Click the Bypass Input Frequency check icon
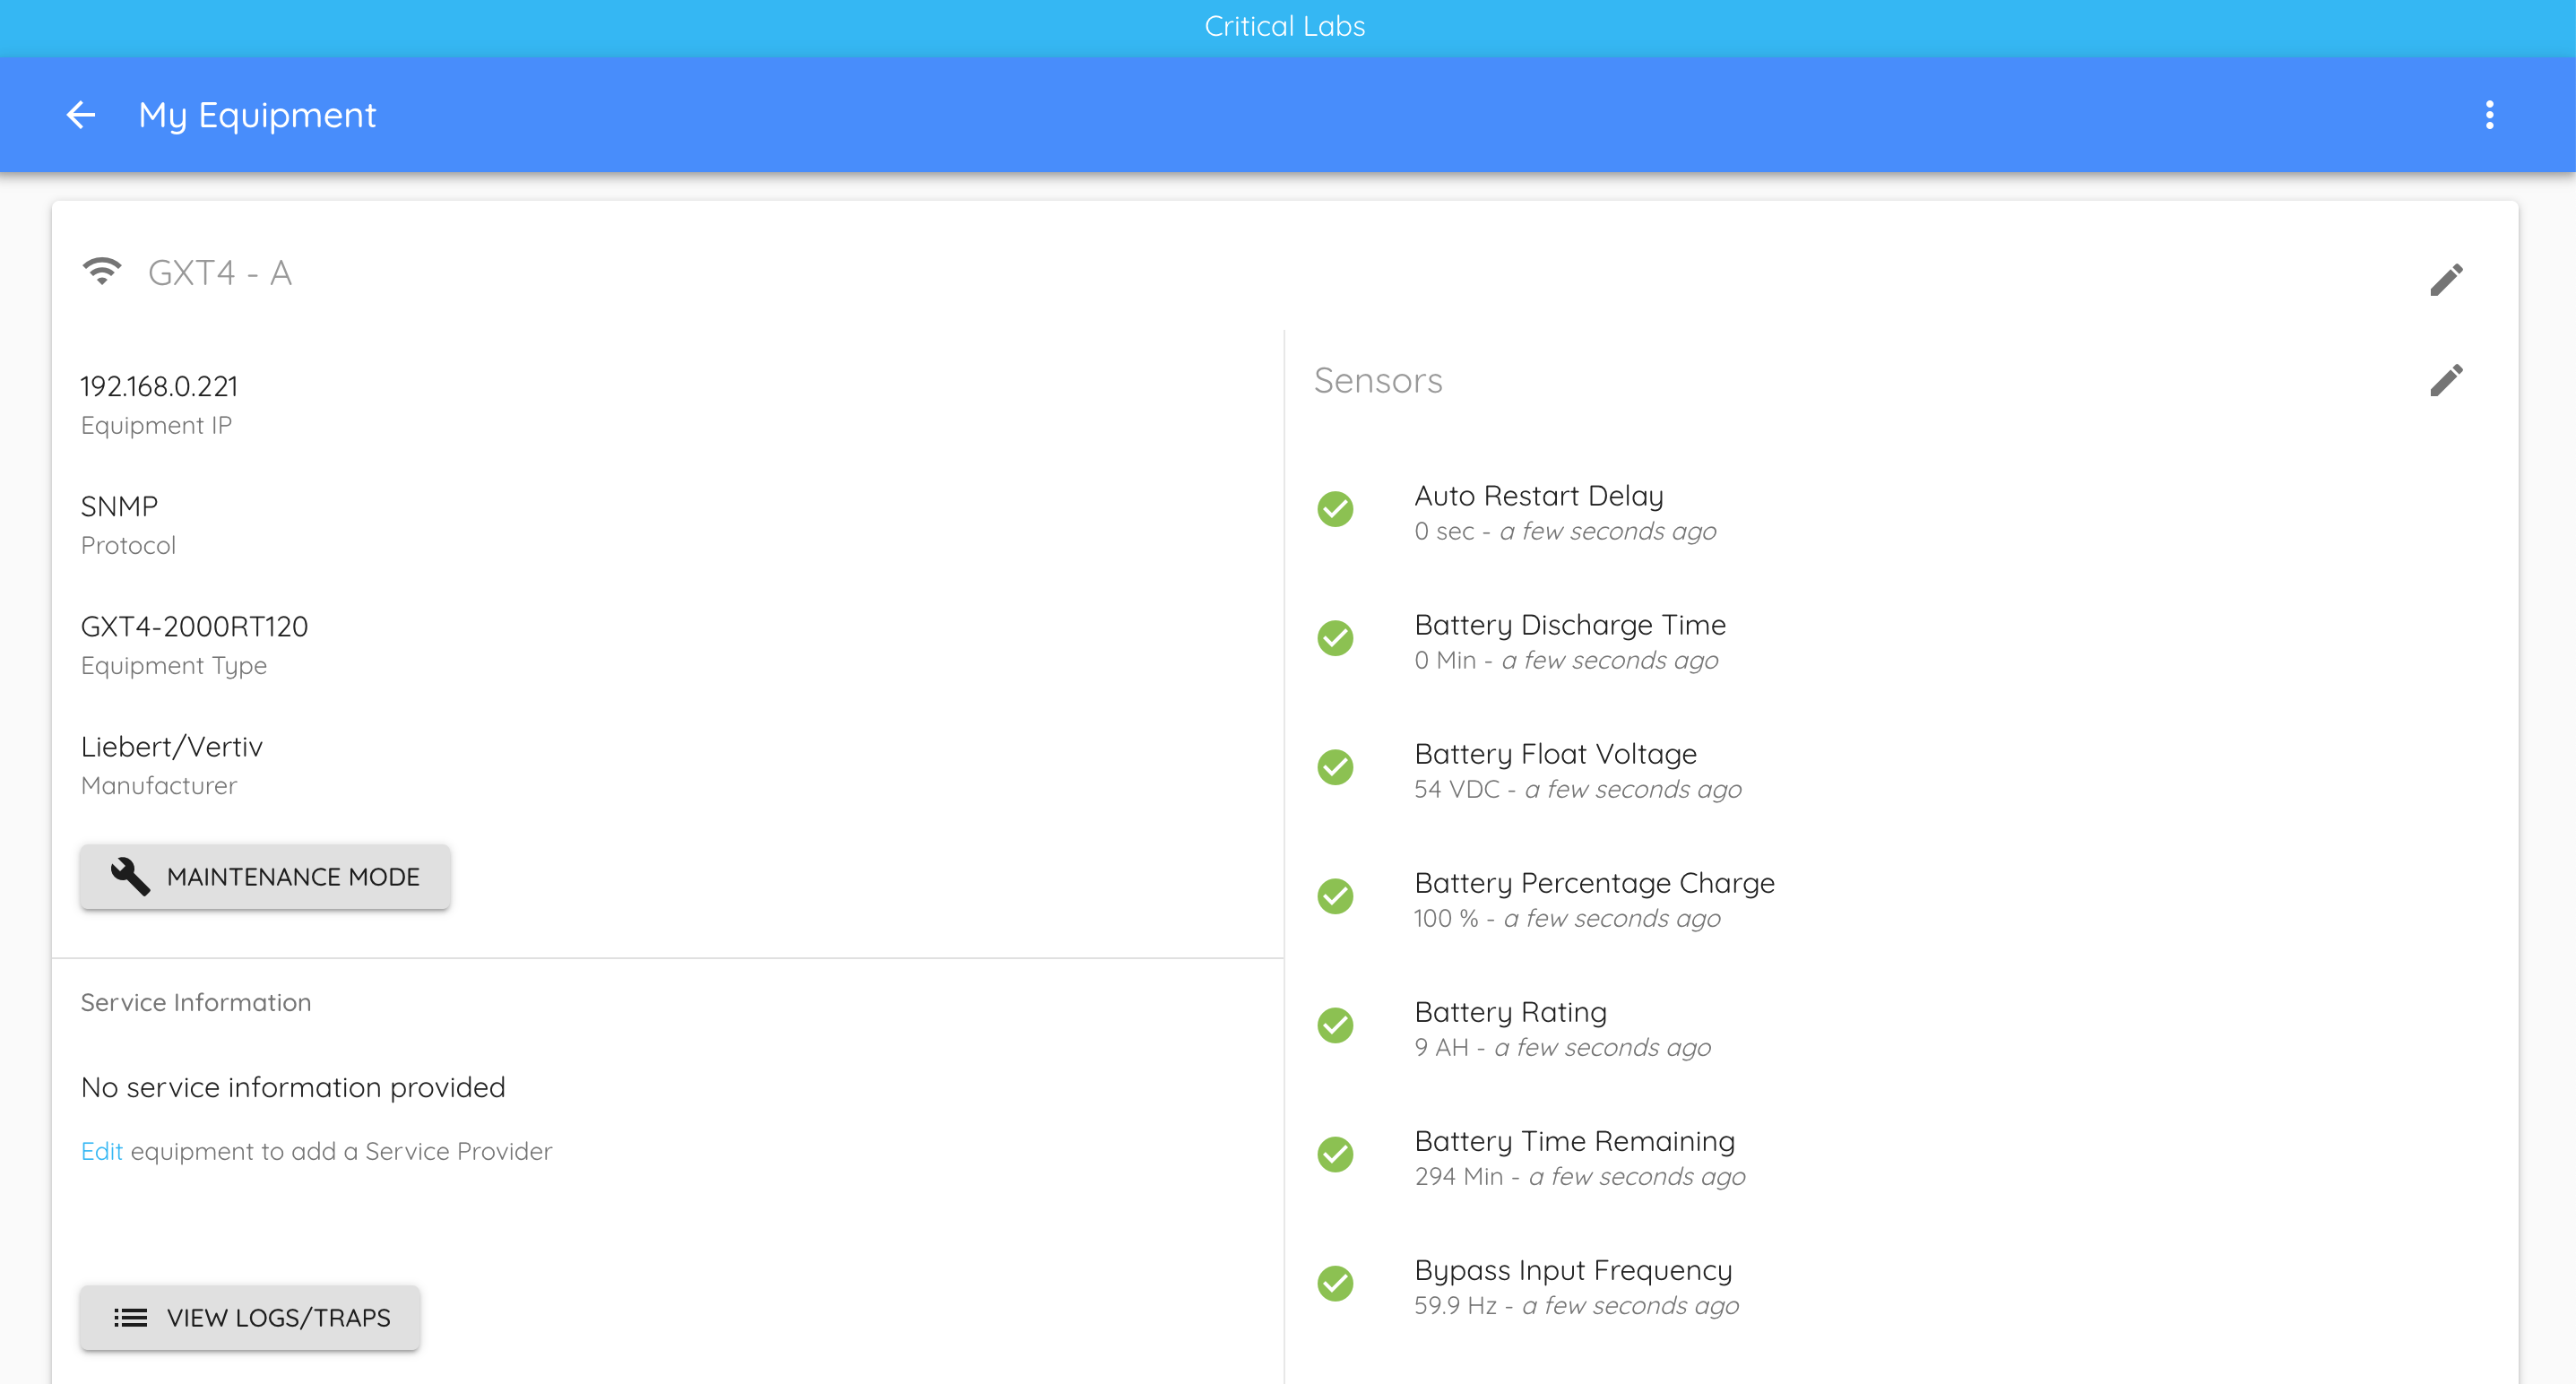 point(1335,1284)
